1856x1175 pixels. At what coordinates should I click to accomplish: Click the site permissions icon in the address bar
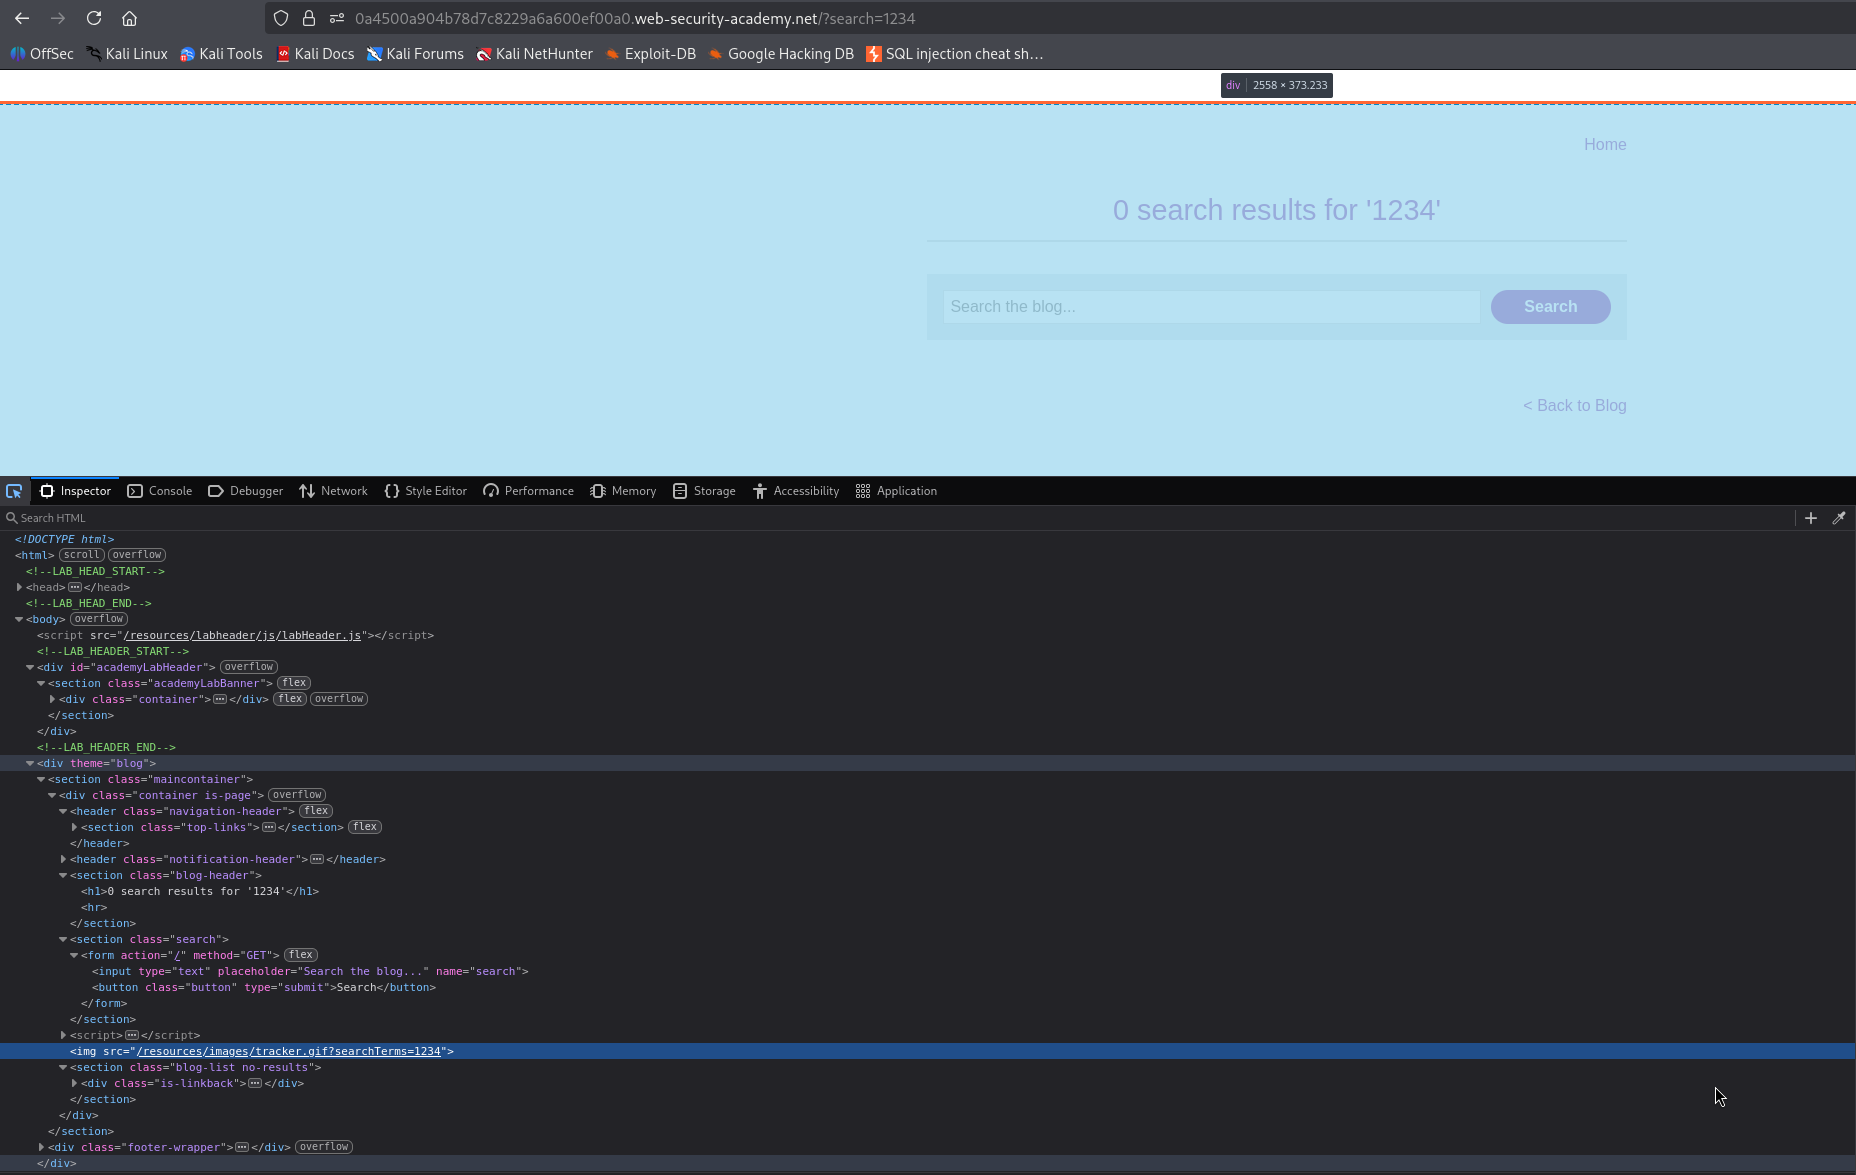(x=337, y=18)
